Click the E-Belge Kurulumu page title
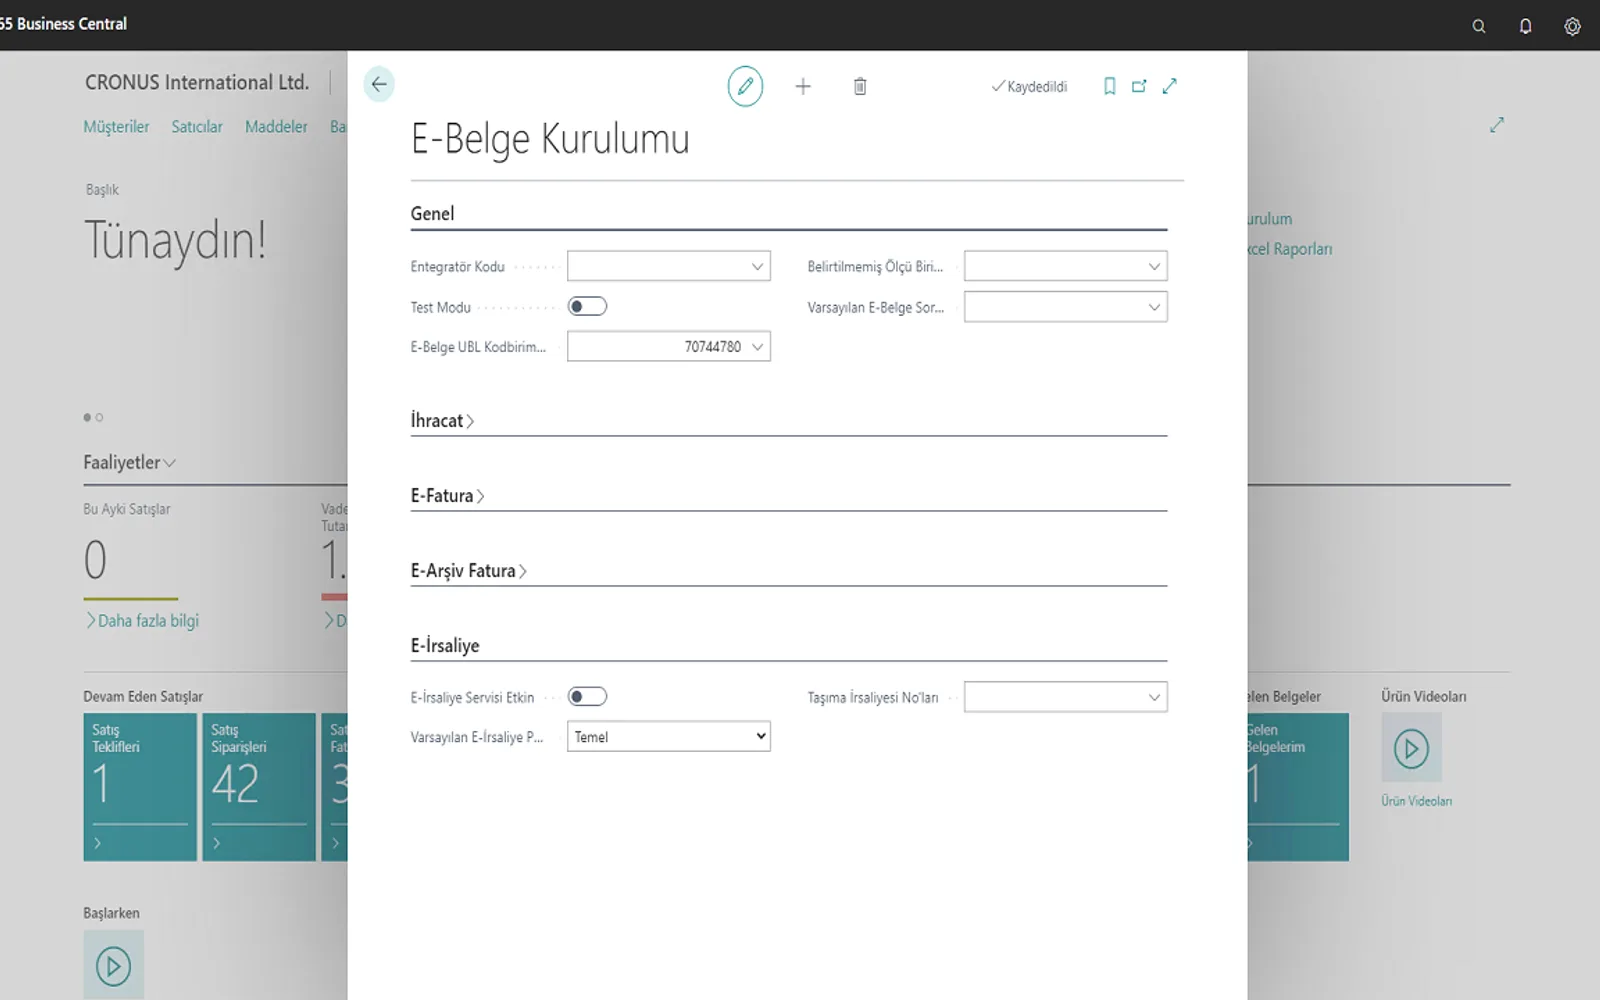Screen dimensions: 1600x1000 (x=550, y=140)
